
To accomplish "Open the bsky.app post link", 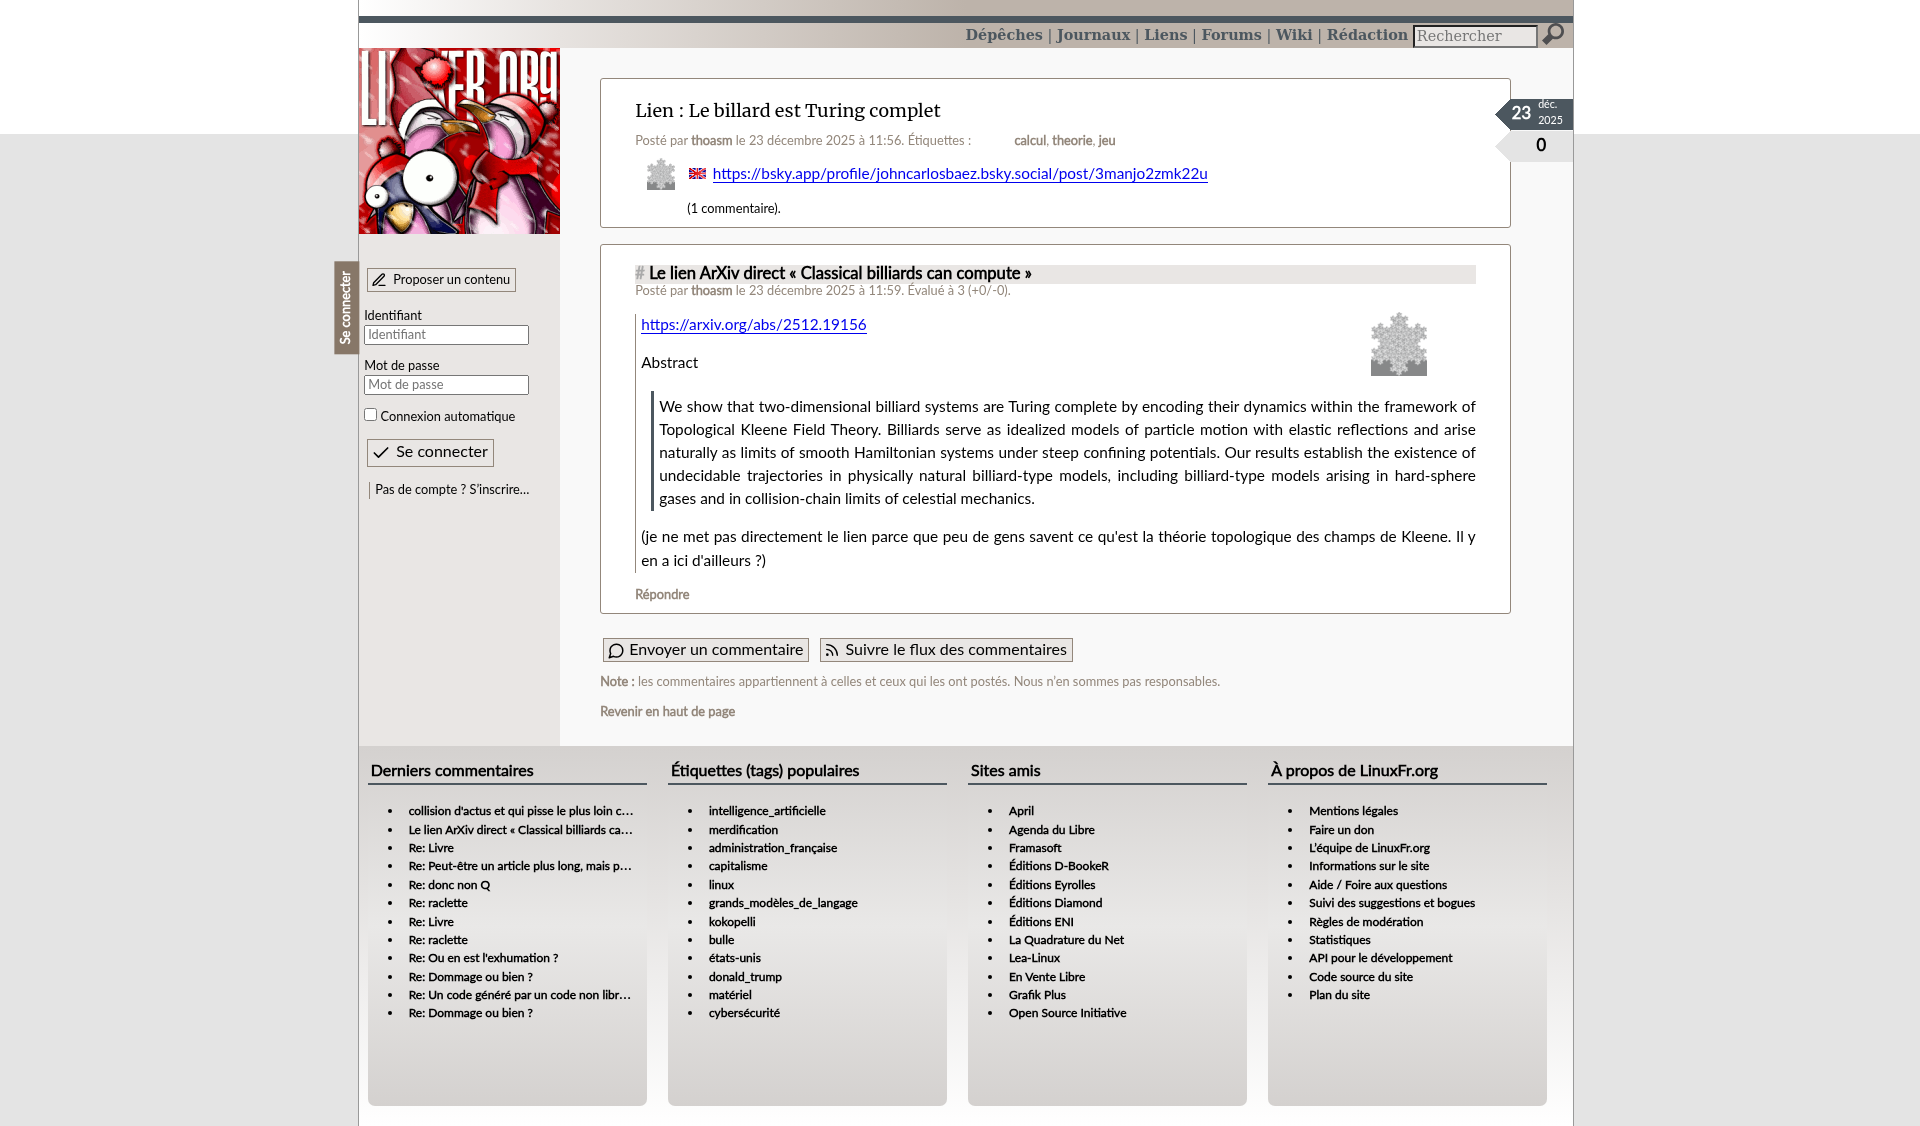I will 959,174.
